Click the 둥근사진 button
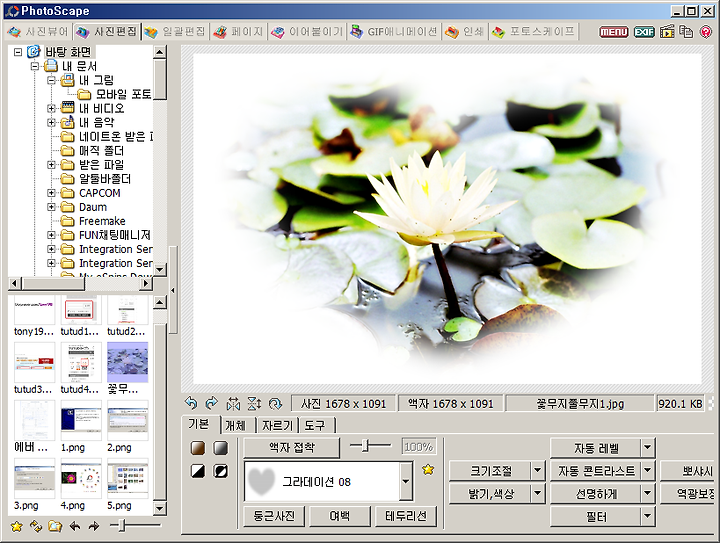Screen dimensions: 720x543 click(x=274, y=516)
